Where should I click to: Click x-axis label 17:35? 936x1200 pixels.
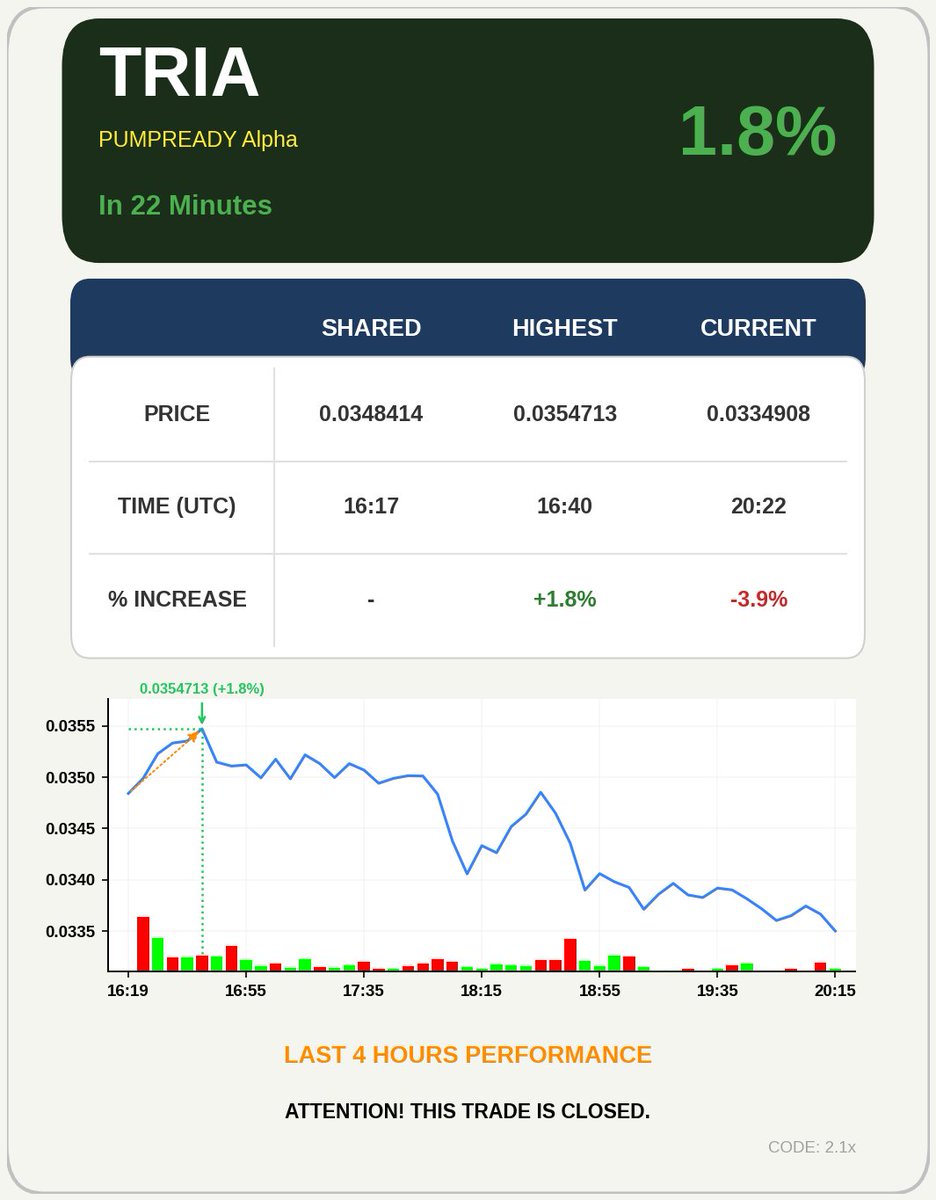[x=364, y=990]
